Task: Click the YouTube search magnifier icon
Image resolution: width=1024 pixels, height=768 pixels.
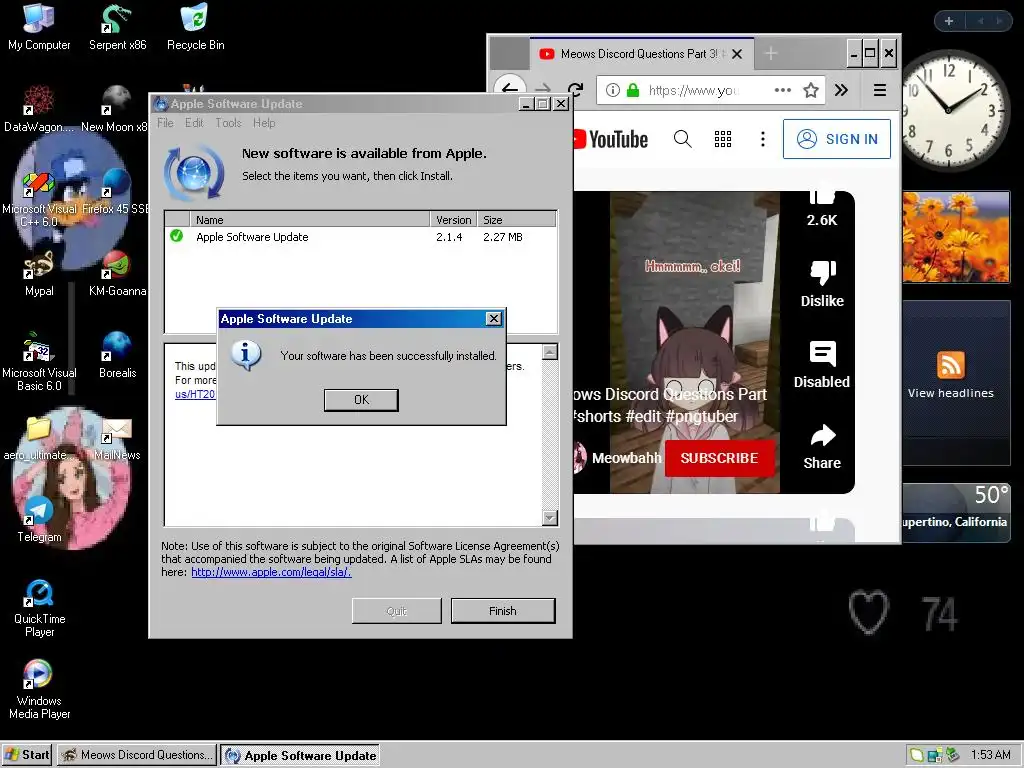Action: pyautogui.click(x=682, y=139)
